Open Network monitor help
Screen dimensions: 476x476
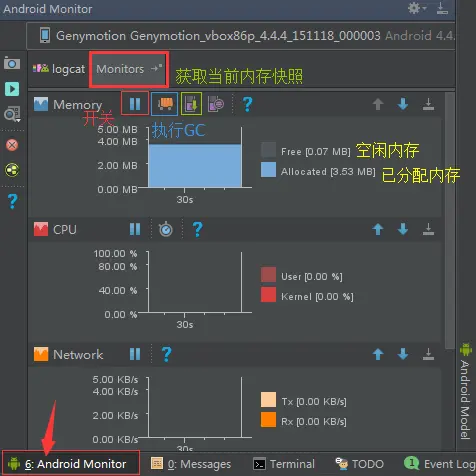coord(166,354)
